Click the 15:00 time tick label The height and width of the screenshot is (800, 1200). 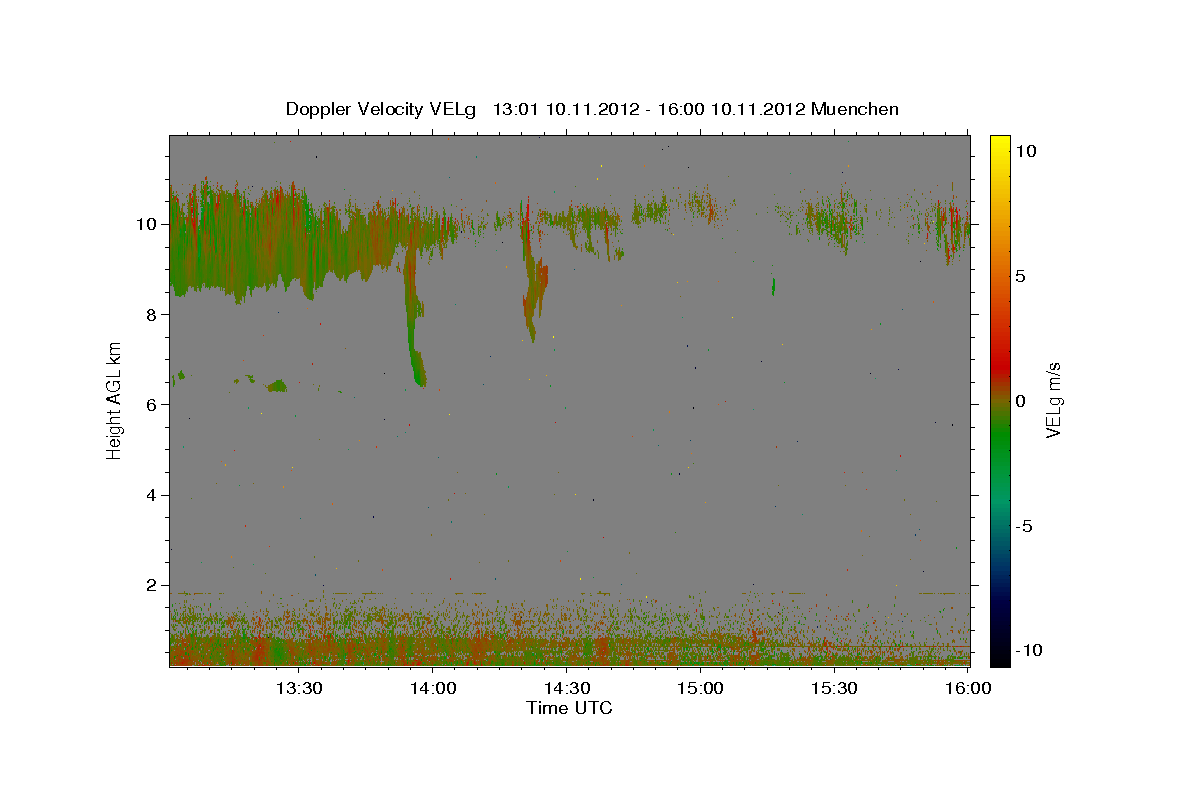[x=700, y=688]
